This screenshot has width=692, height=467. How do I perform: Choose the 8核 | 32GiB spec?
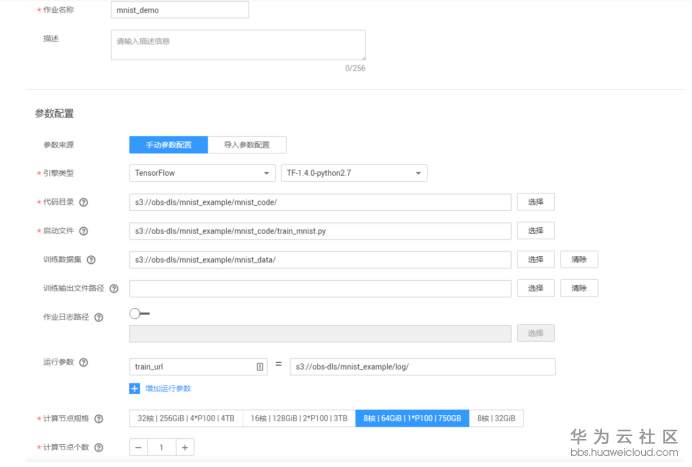click(x=496, y=418)
